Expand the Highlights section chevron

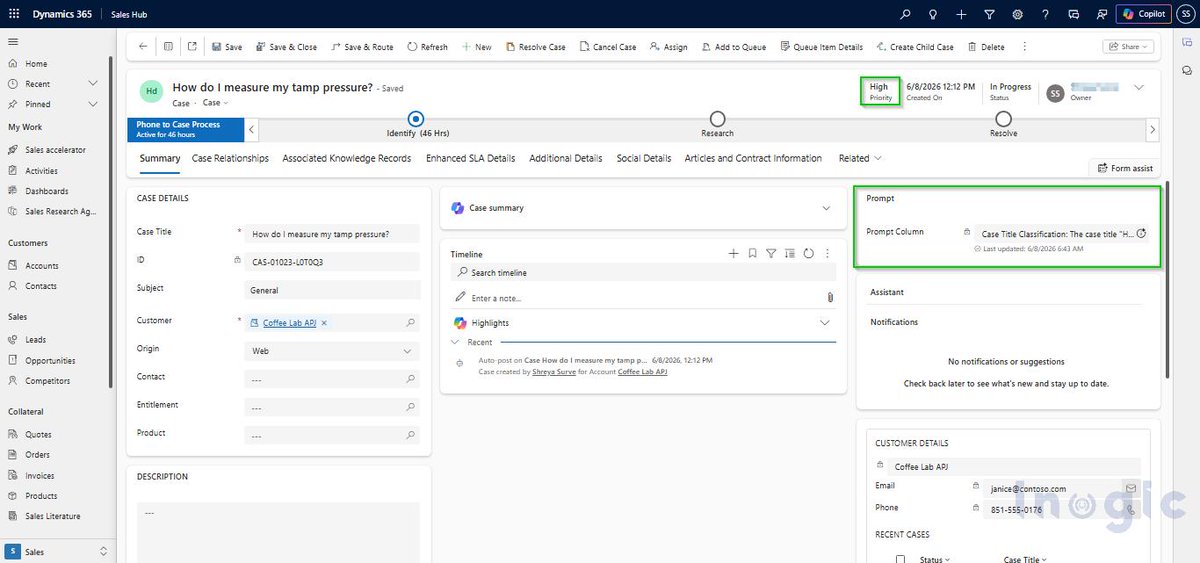(x=825, y=323)
